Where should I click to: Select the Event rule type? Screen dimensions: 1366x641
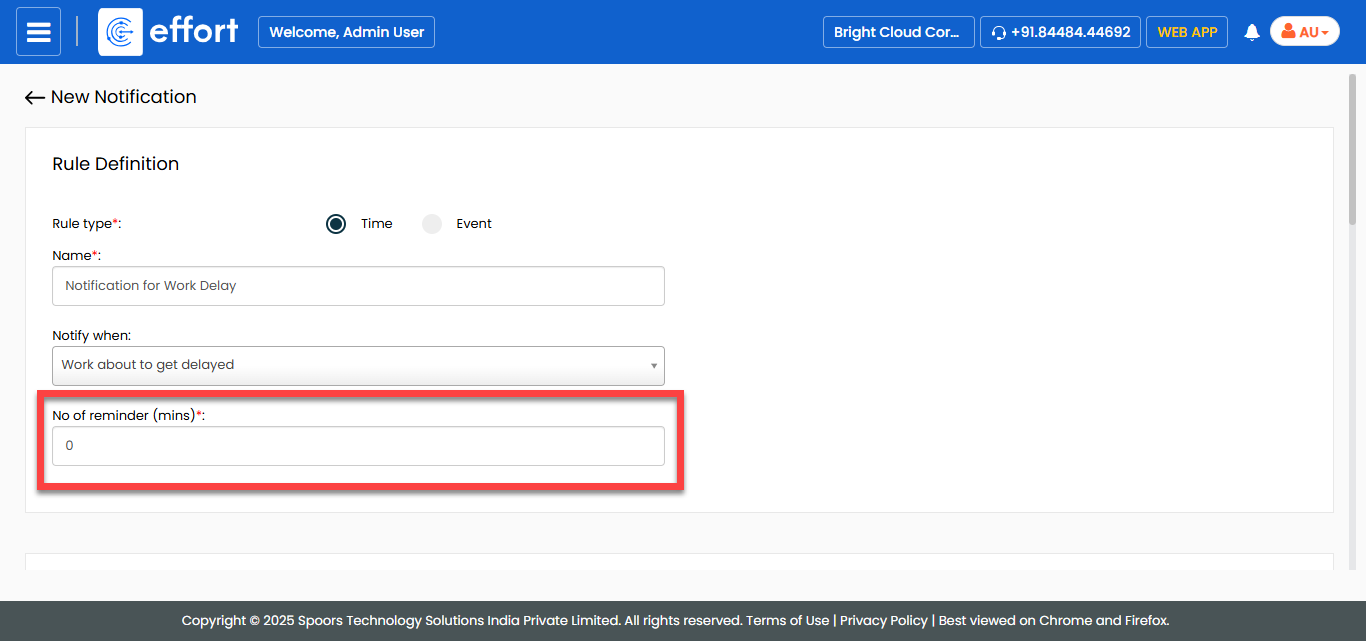432,224
